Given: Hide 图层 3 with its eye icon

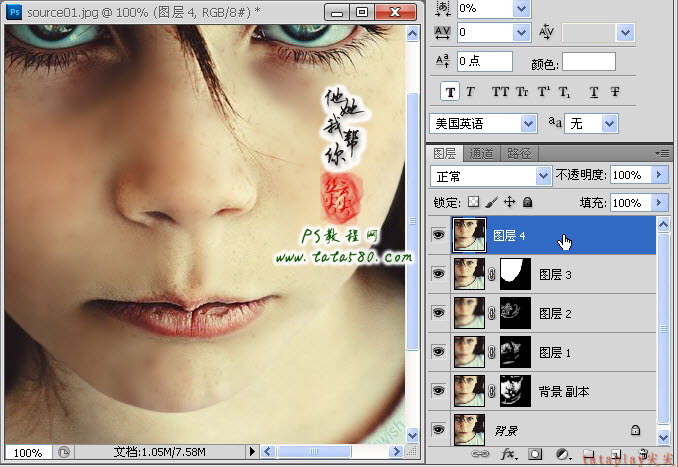Looking at the screenshot, I should click(438, 274).
